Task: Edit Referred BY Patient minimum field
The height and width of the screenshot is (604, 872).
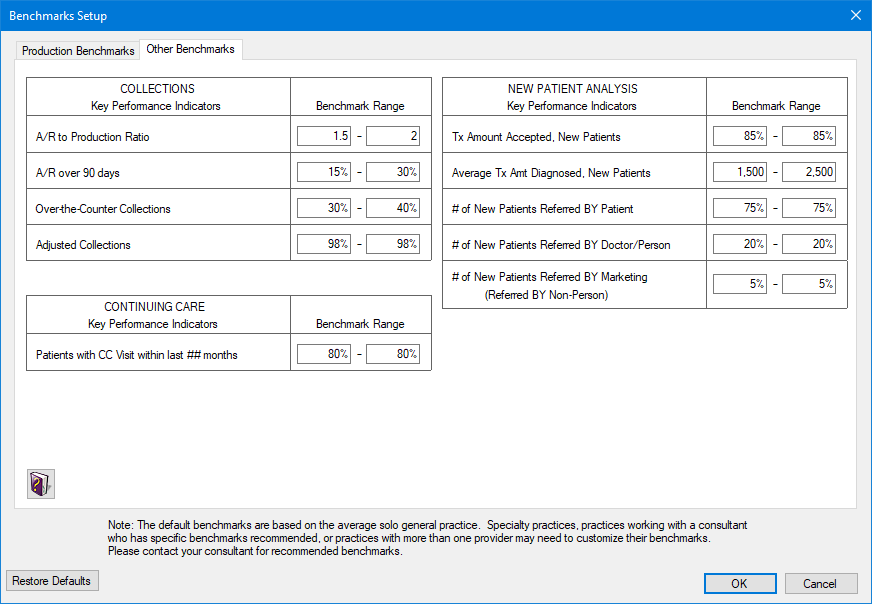Action: click(740, 209)
